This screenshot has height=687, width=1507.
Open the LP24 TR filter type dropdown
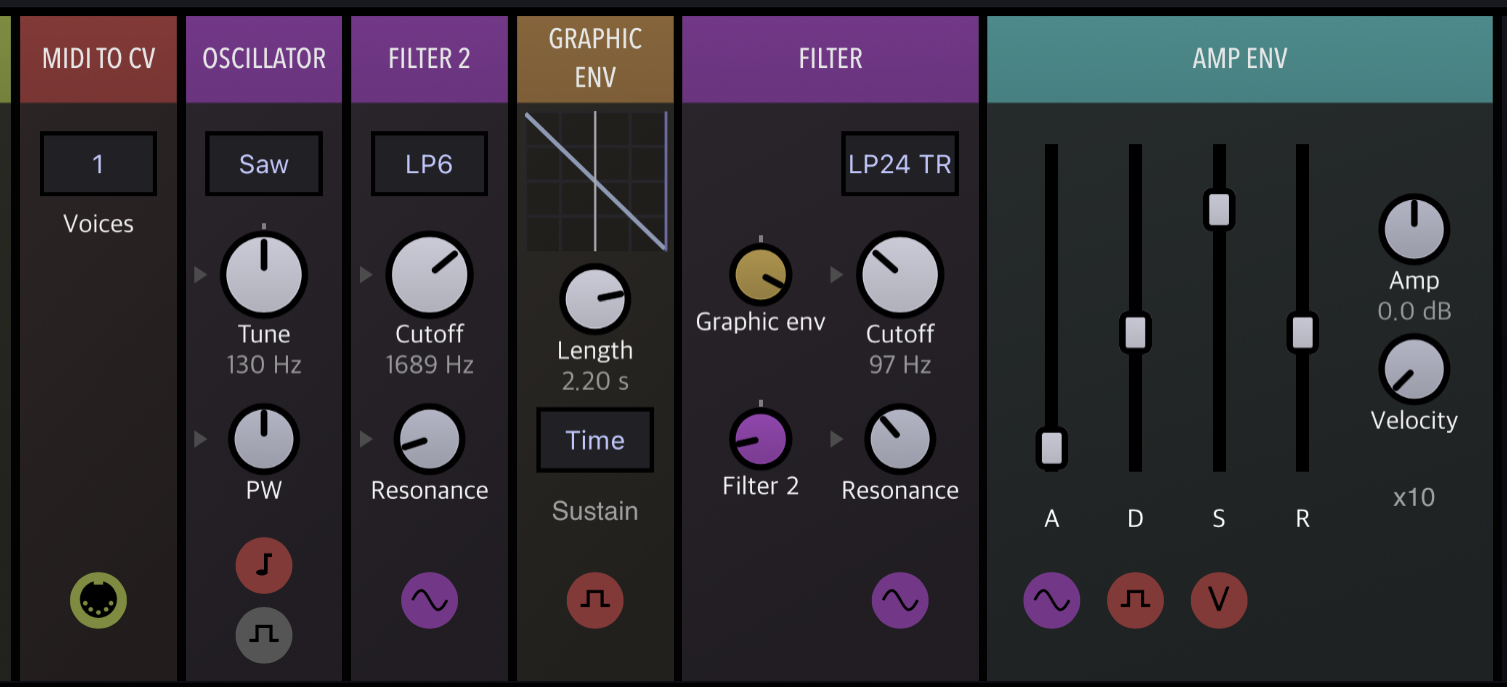[900, 164]
